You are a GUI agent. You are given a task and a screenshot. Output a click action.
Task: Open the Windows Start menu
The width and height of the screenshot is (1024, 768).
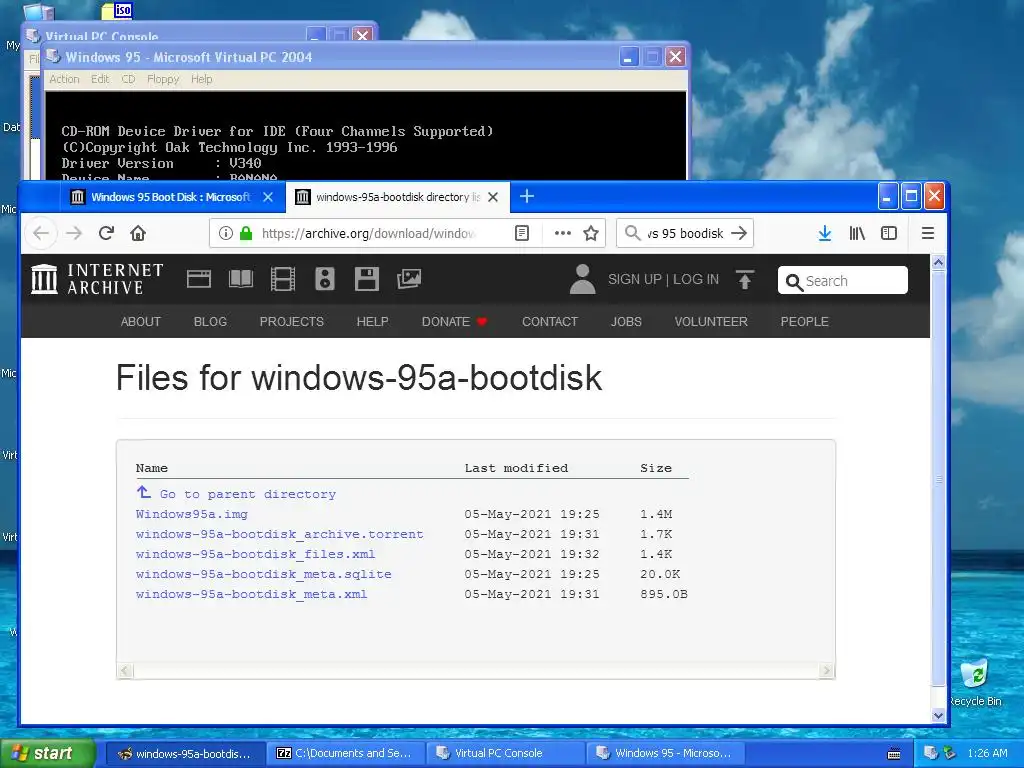click(x=47, y=753)
